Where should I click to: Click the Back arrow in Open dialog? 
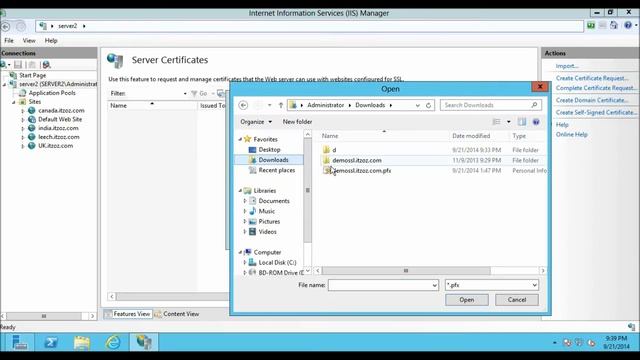[x=243, y=105]
